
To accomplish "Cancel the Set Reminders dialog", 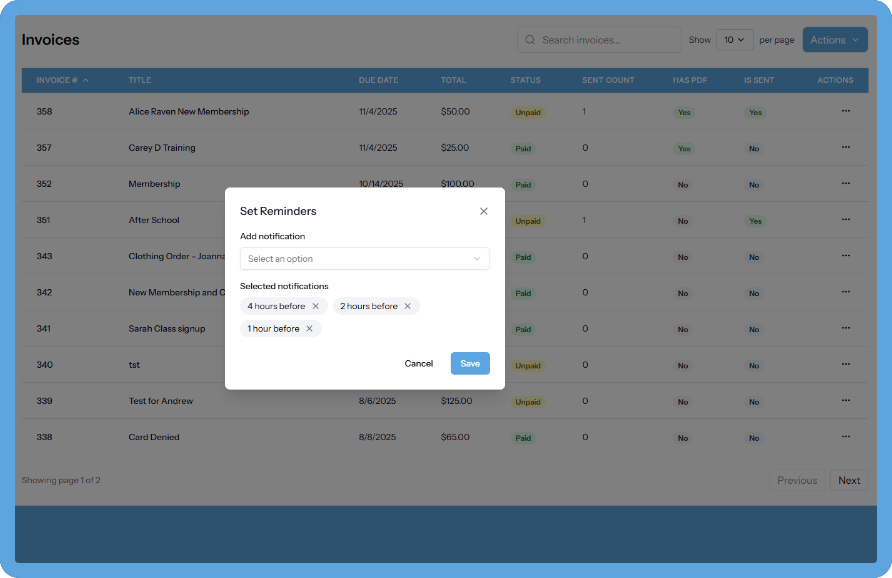I will tap(419, 363).
